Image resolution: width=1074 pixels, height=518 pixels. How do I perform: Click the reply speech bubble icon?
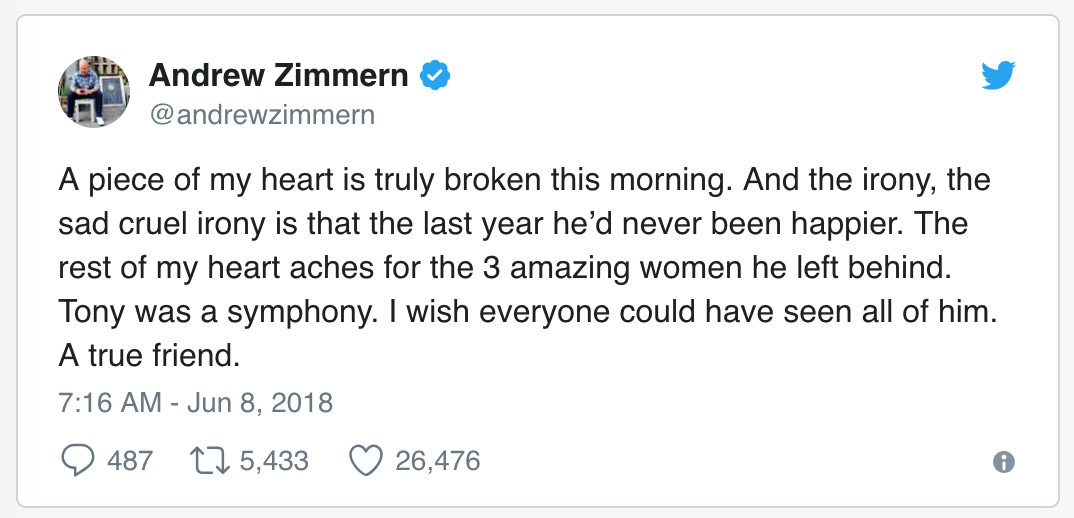(78, 460)
